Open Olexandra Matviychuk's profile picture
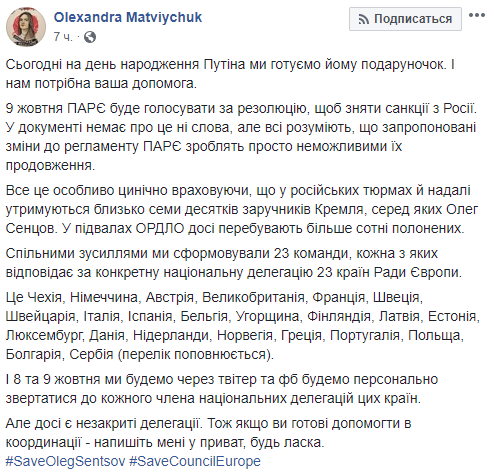Screen dimensions: 494x474 pos(26,27)
